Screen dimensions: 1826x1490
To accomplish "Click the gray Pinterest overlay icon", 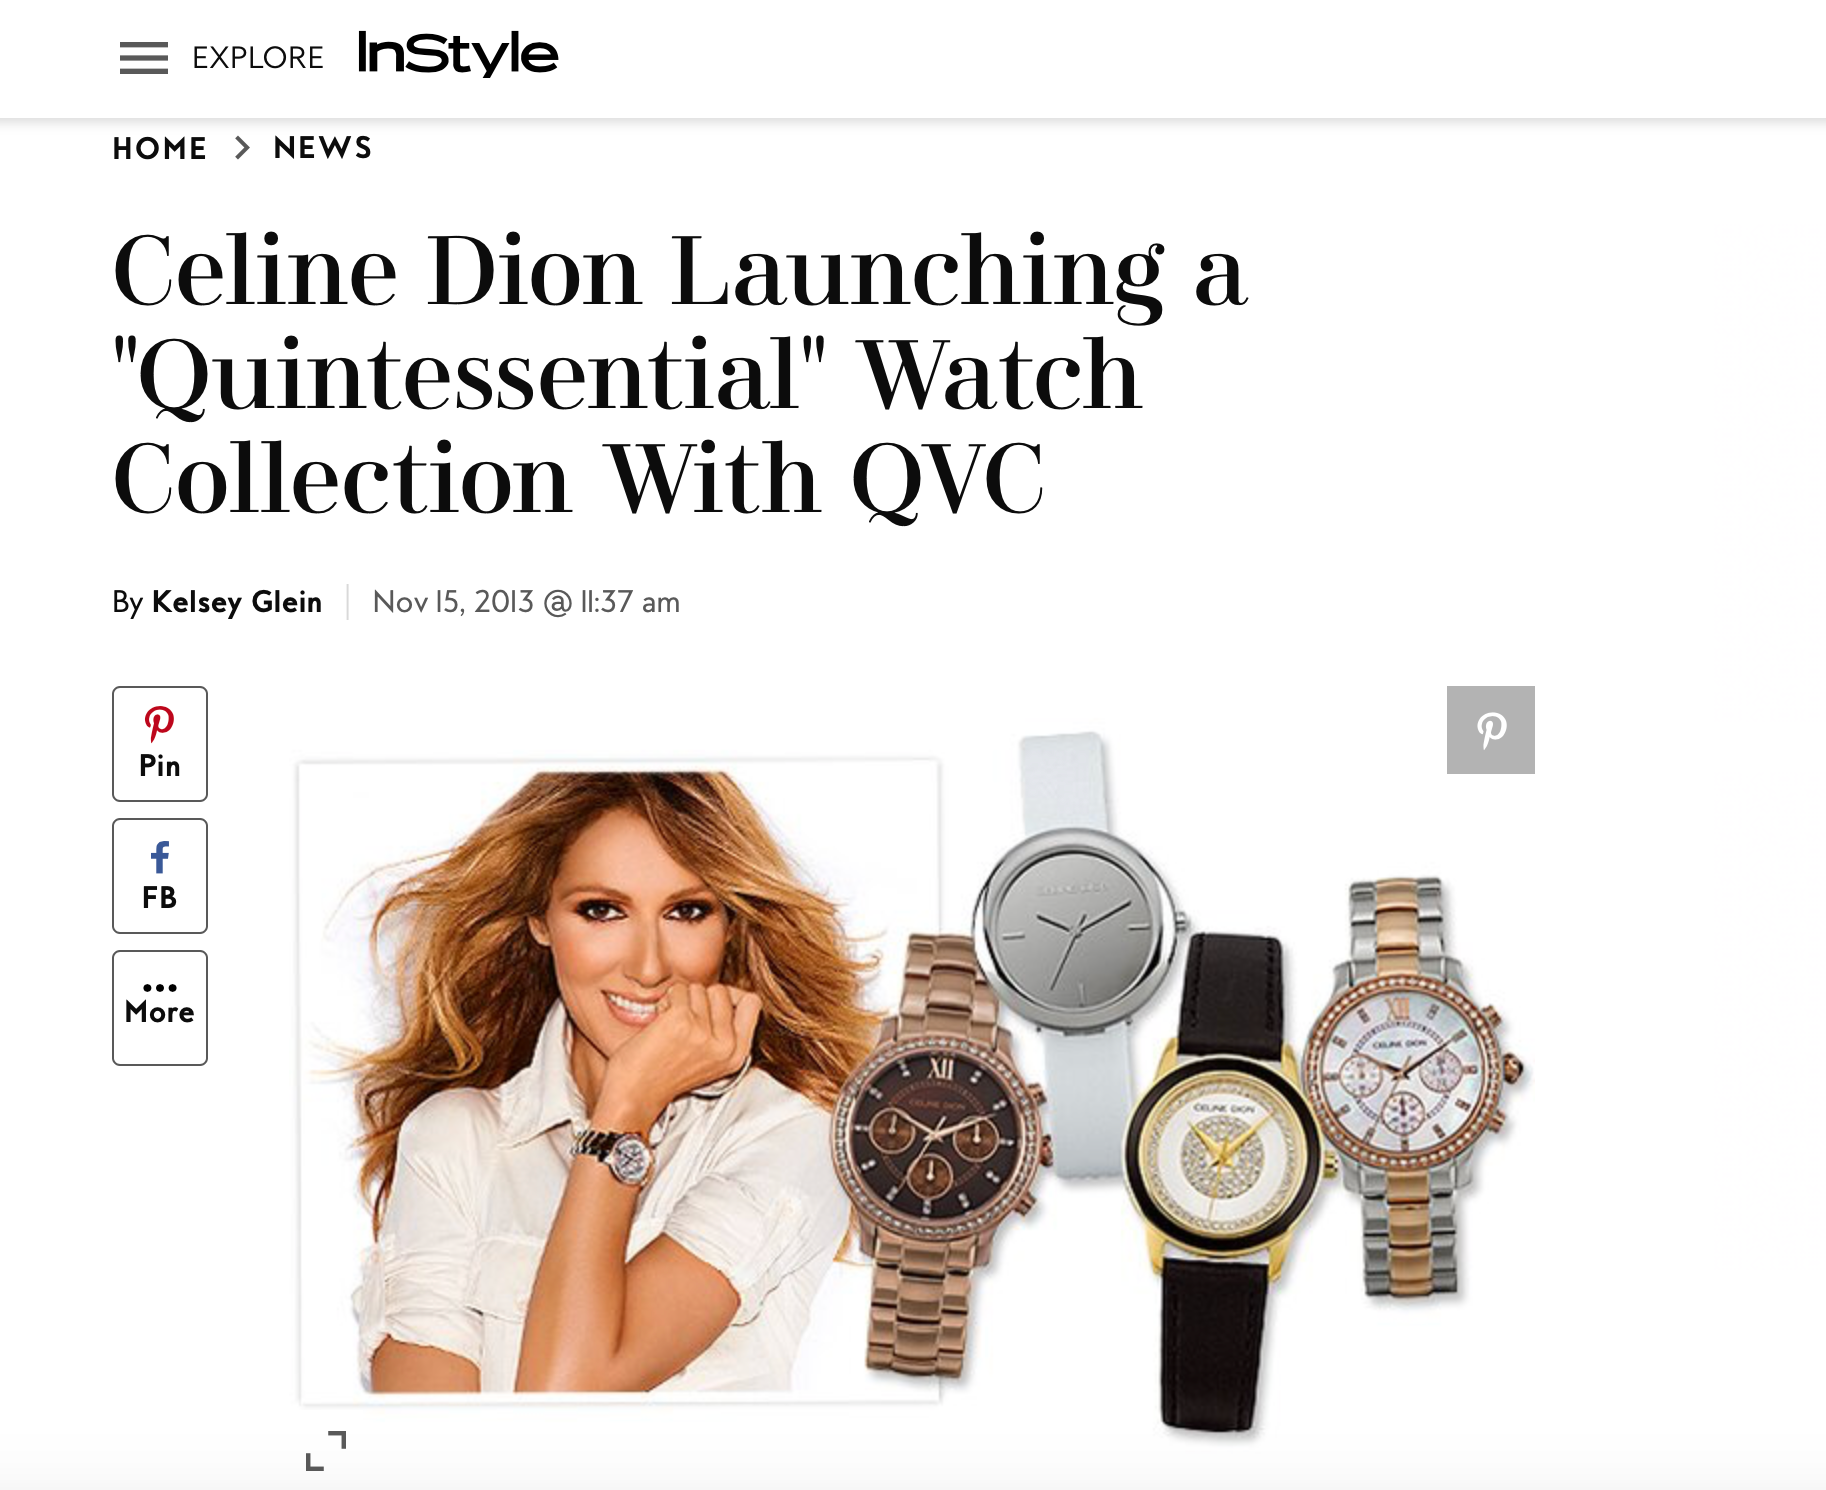I will click(x=1491, y=730).
